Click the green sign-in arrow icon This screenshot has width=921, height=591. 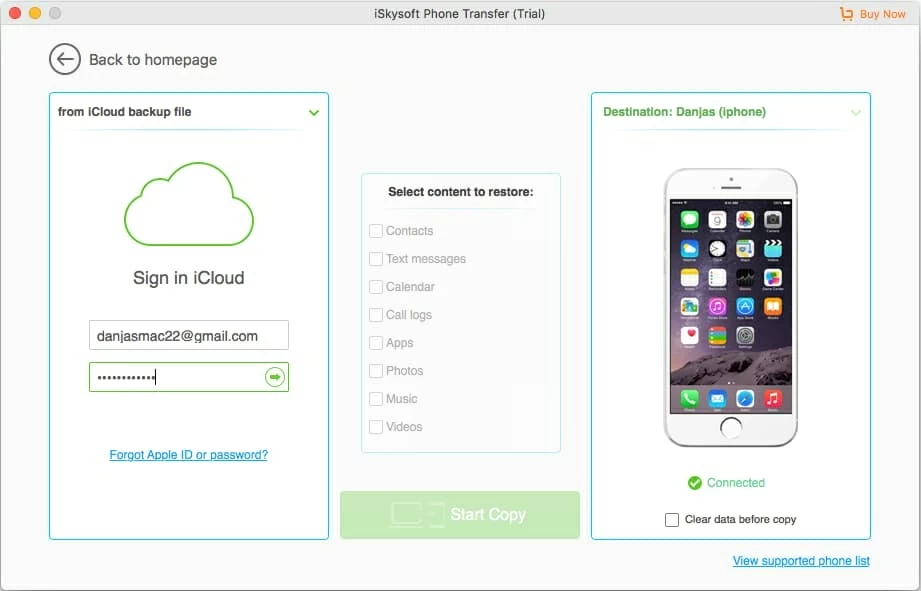pos(274,377)
